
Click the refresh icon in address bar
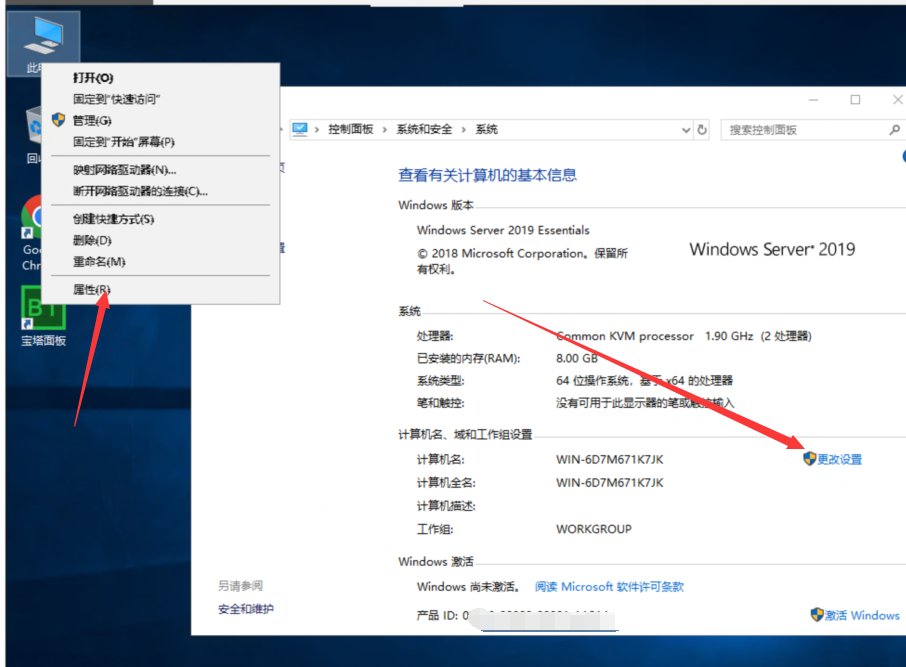pos(702,129)
